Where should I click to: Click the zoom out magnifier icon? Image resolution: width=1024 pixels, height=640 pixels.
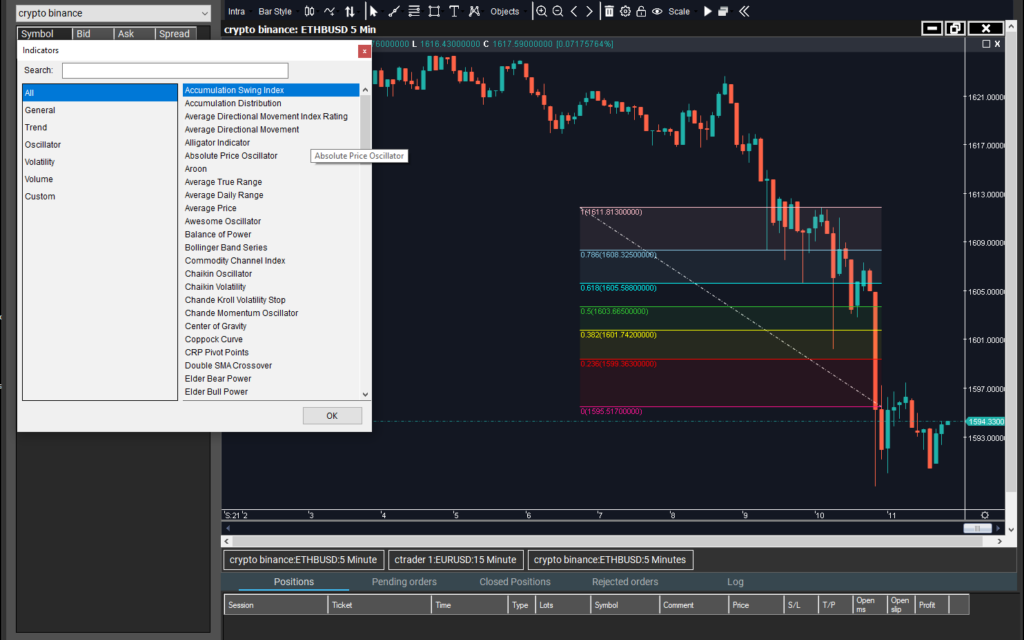(558, 11)
